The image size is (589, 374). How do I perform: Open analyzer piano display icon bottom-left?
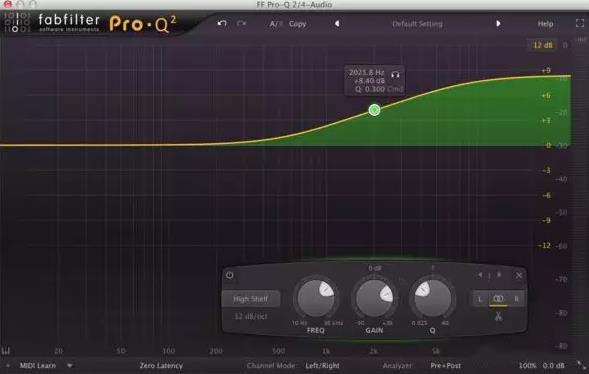click(6, 351)
